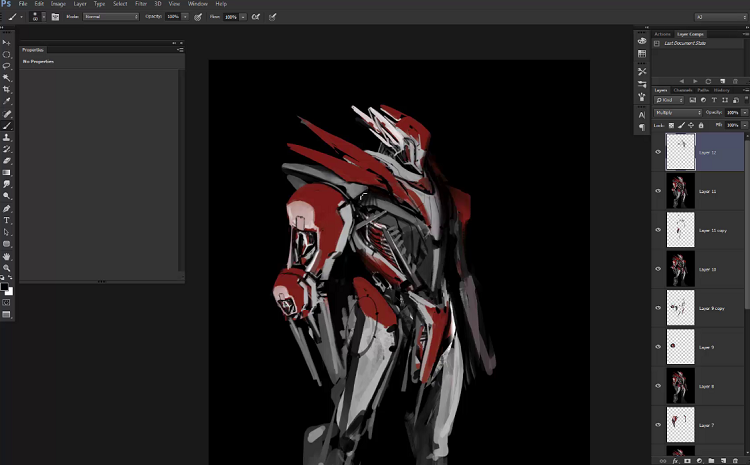Image resolution: width=750 pixels, height=465 pixels.
Task: Select the Eraser tool
Action: coord(6,161)
